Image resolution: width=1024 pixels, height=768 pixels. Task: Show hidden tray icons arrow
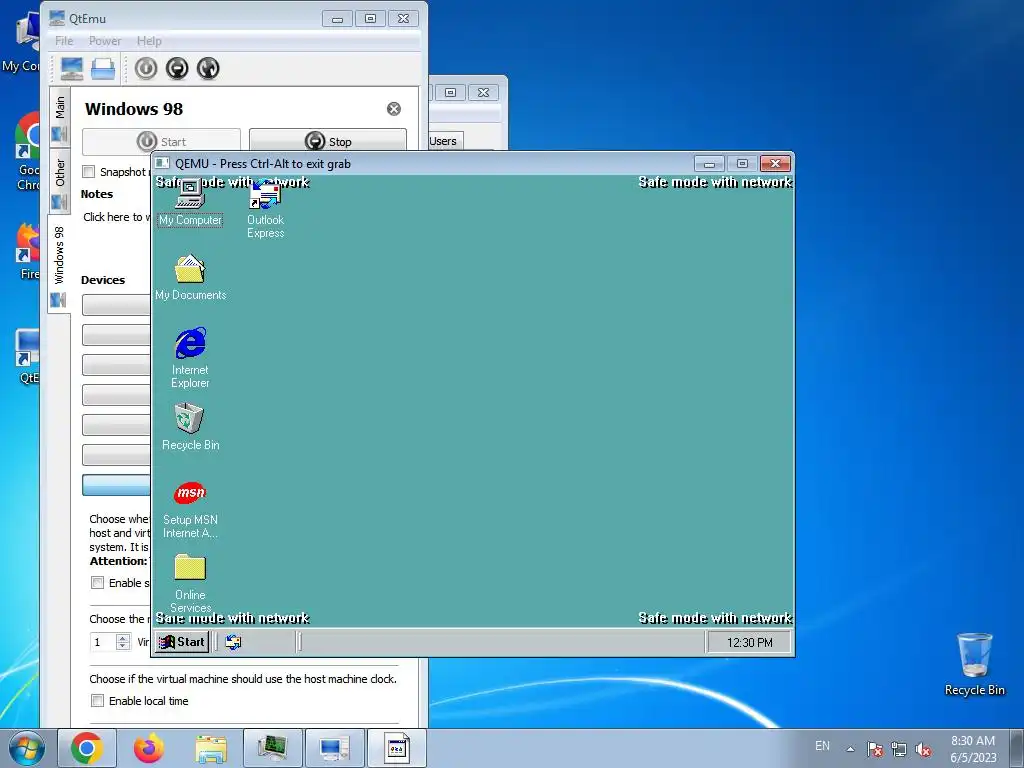click(x=850, y=749)
